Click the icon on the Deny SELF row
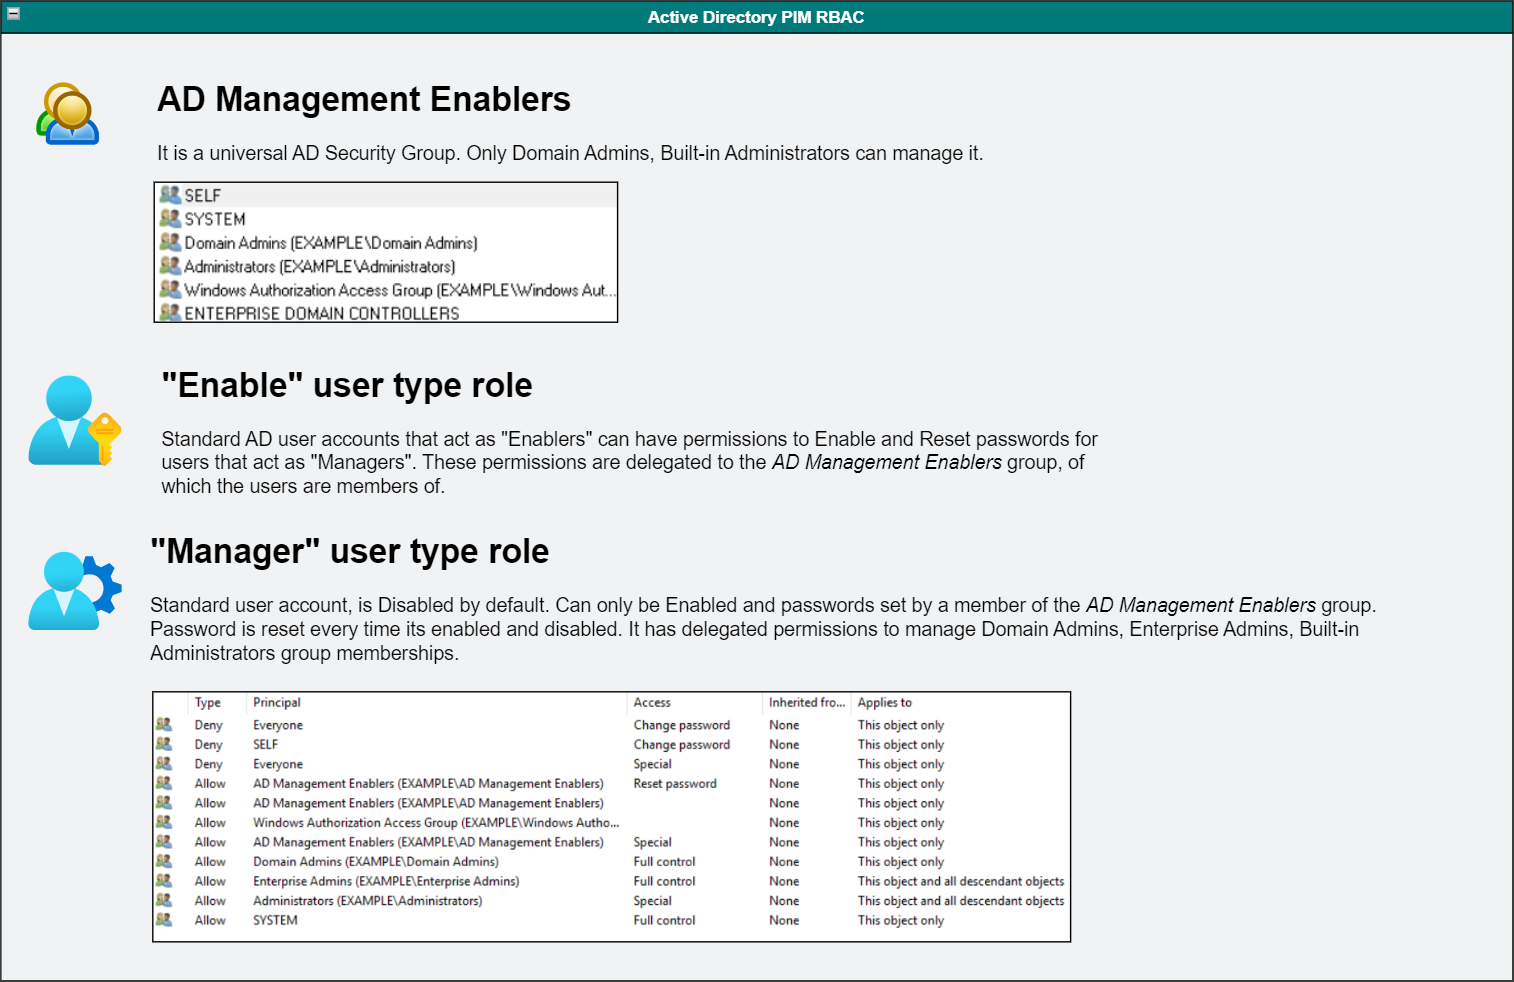The height and width of the screenshot is (982, 1514). [164, 744]
